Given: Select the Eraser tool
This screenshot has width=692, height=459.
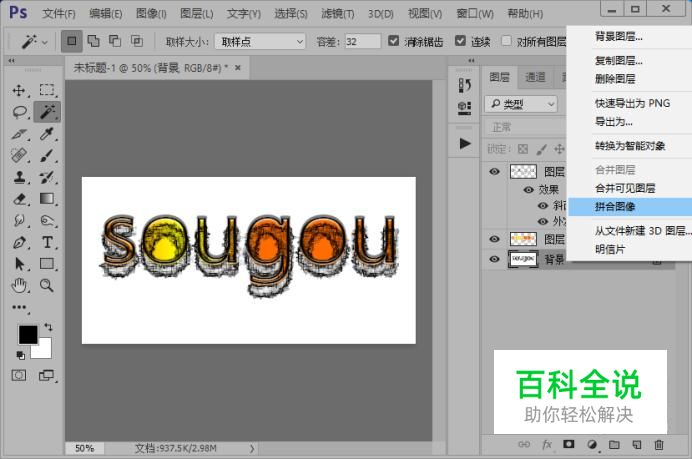Looking at the screenshot, I should [19, 199].
